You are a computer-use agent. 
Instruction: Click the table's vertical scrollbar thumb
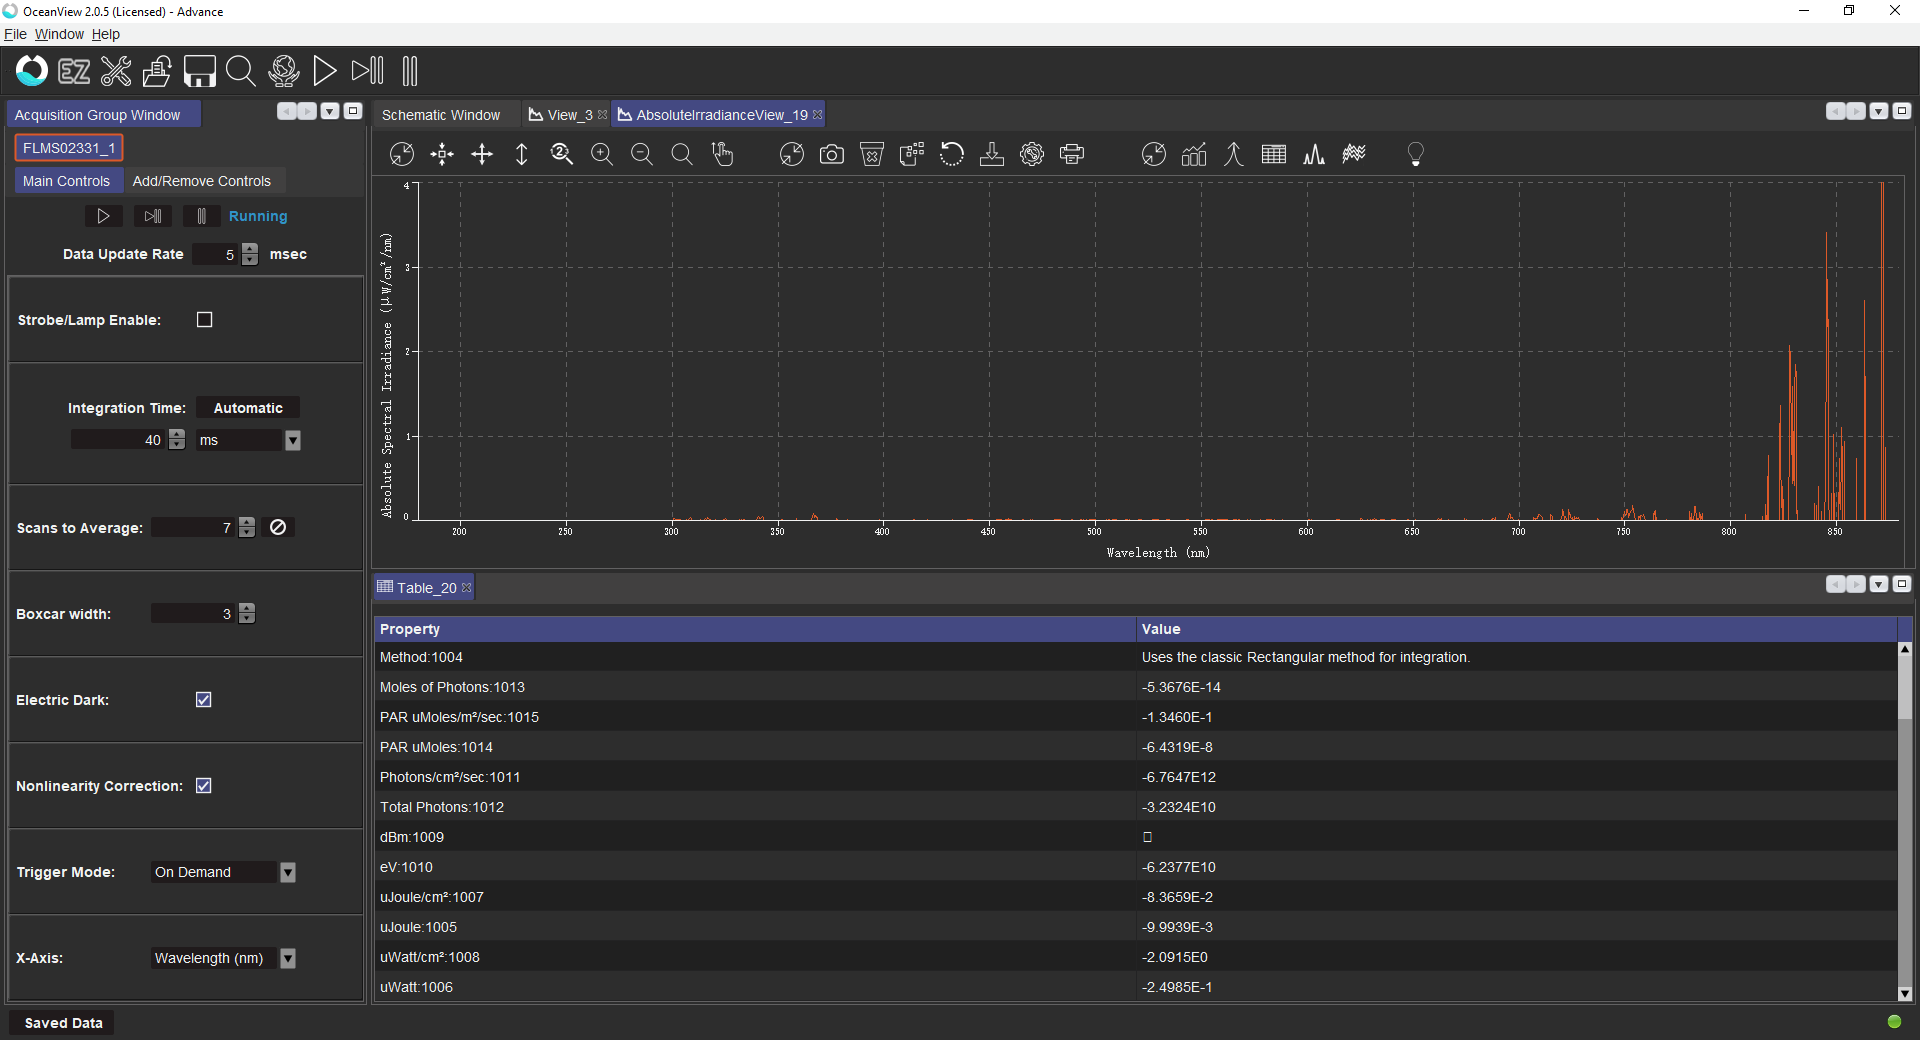click(1904, 688)
